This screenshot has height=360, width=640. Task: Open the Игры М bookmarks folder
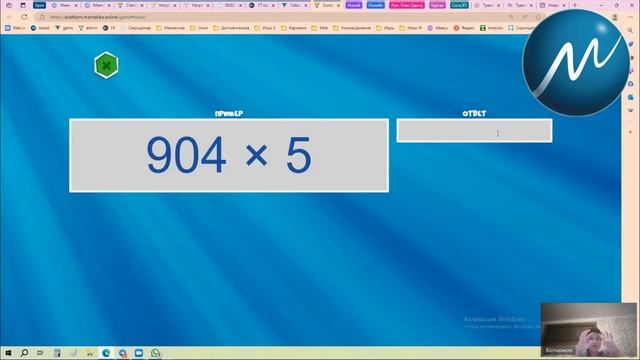click(x=411, y=28)
